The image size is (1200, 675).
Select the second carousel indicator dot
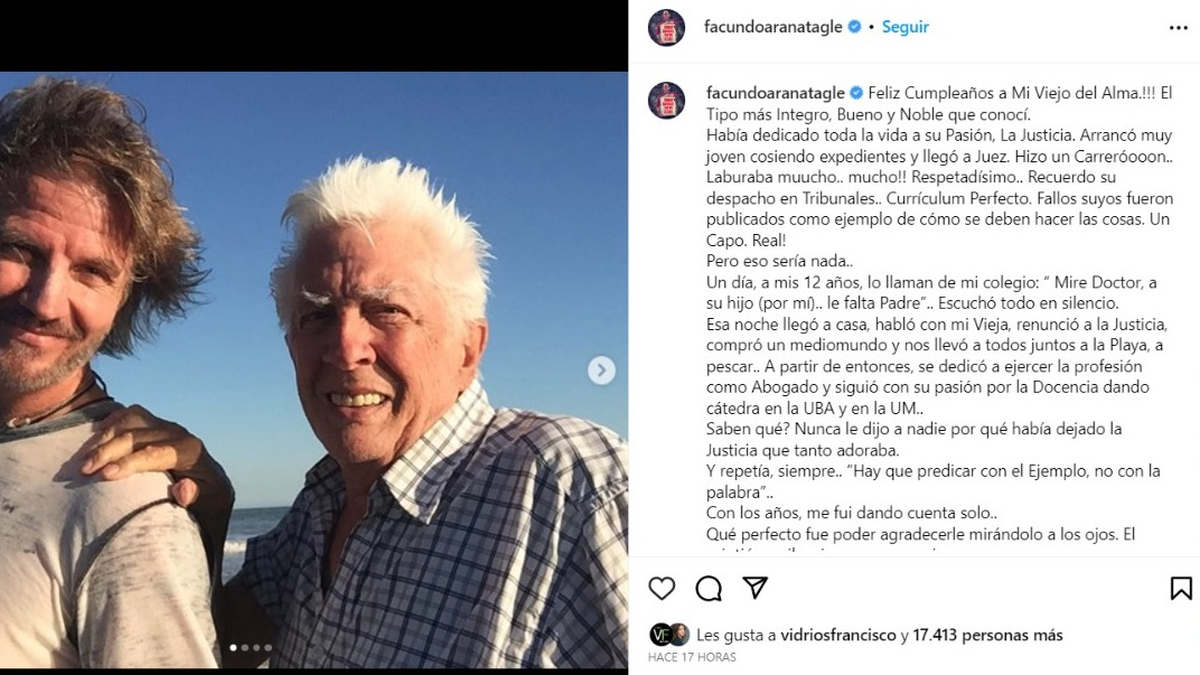click(x=245, y=648)
